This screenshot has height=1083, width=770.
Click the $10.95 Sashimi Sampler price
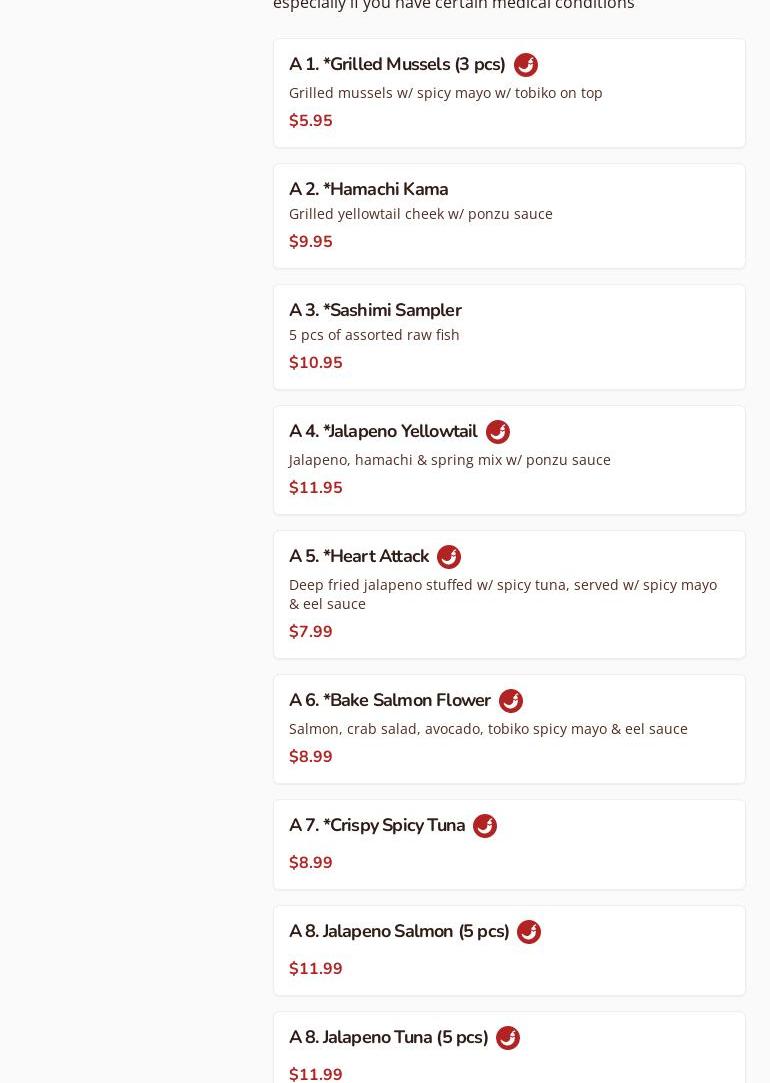(316, 363)
